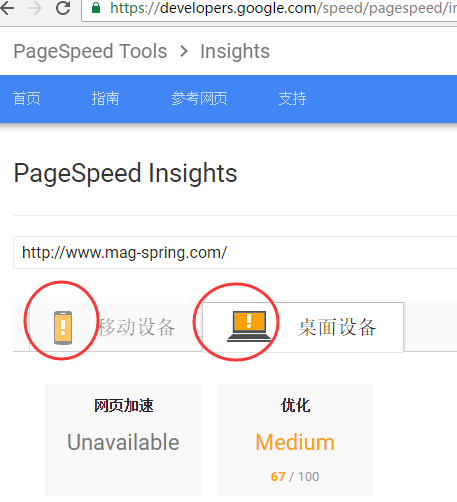Click the green secure padlock icon

96,8
